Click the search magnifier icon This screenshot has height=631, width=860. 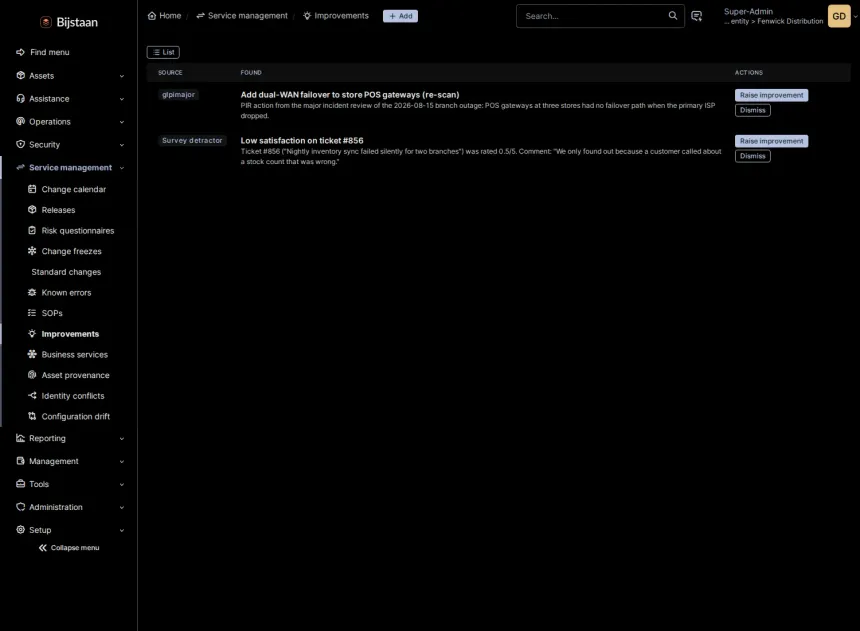pyautogui.click(x=672, y=16)
